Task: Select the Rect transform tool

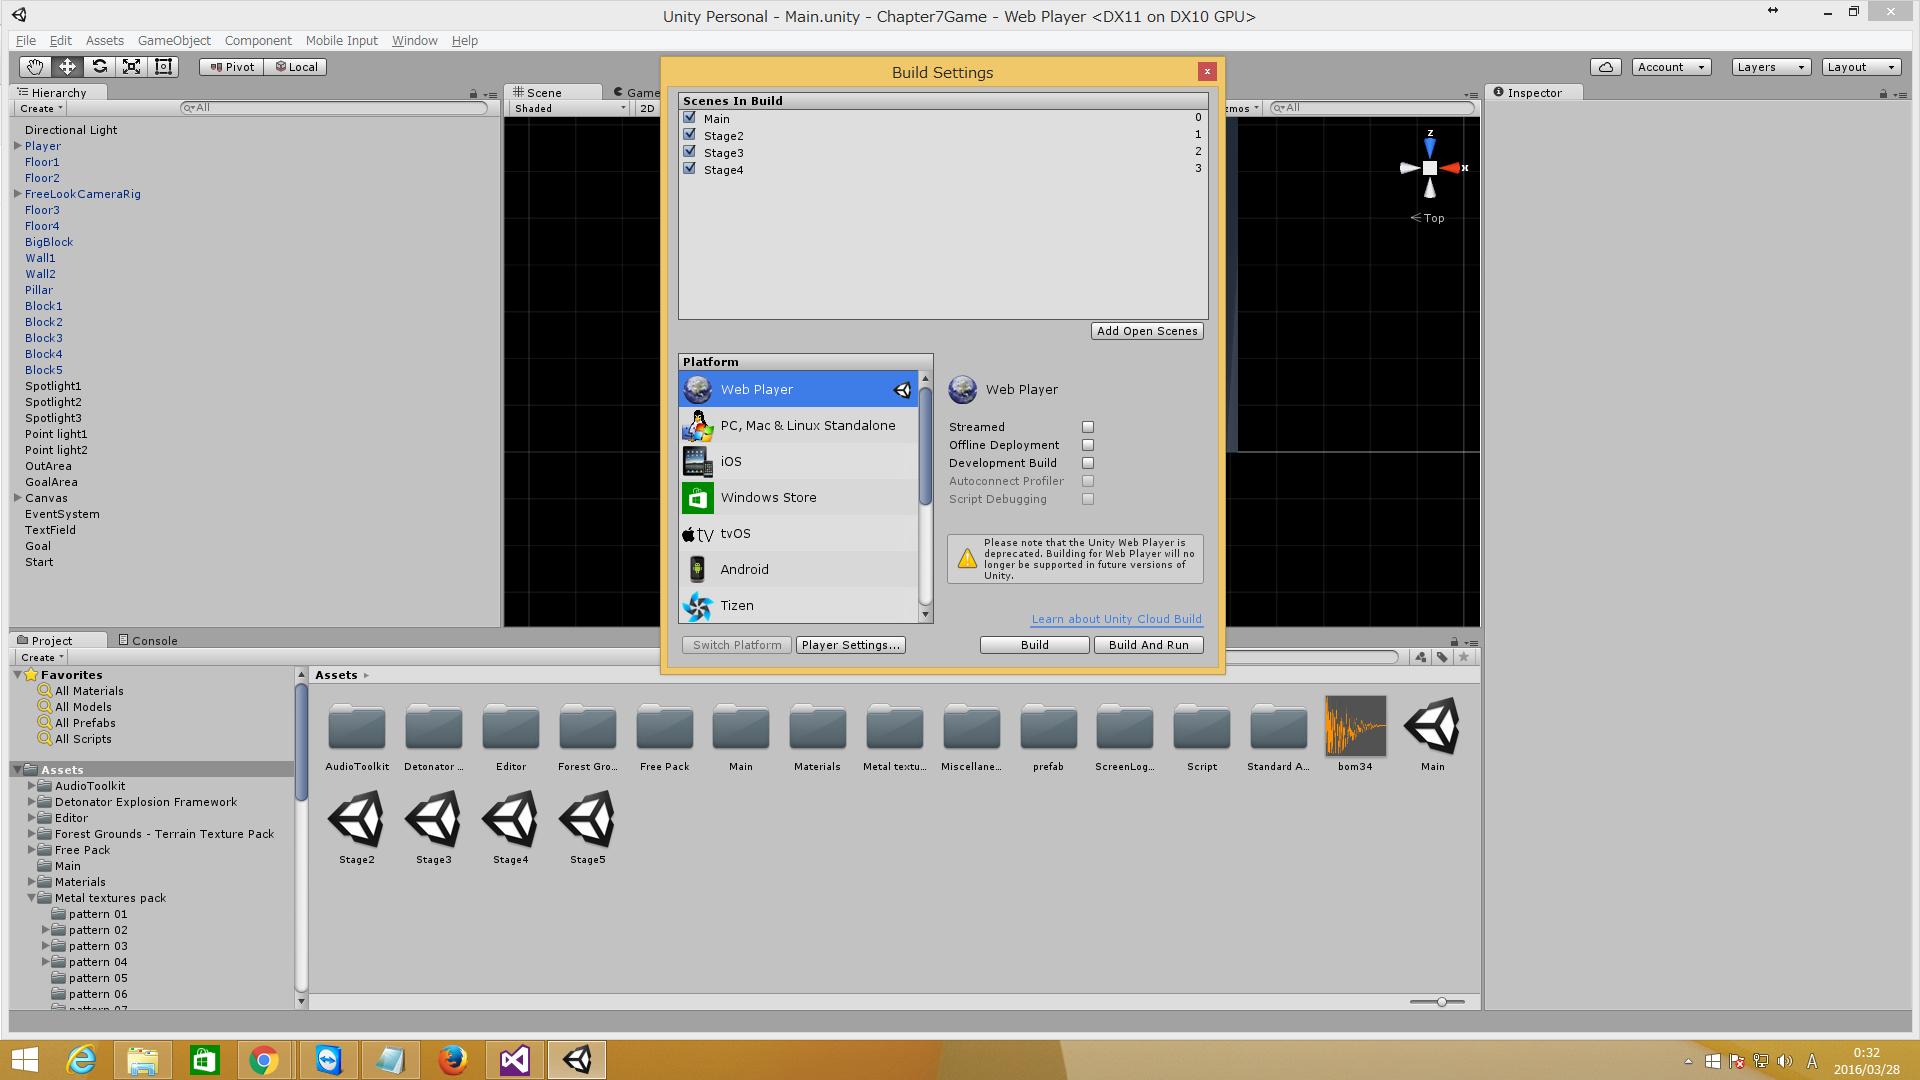Action: click(163, 66)
